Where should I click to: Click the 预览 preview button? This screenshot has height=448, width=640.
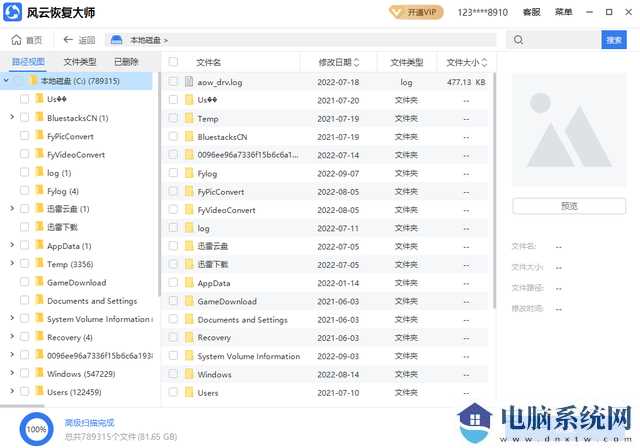pyautogui.click(x=569, y=206)
